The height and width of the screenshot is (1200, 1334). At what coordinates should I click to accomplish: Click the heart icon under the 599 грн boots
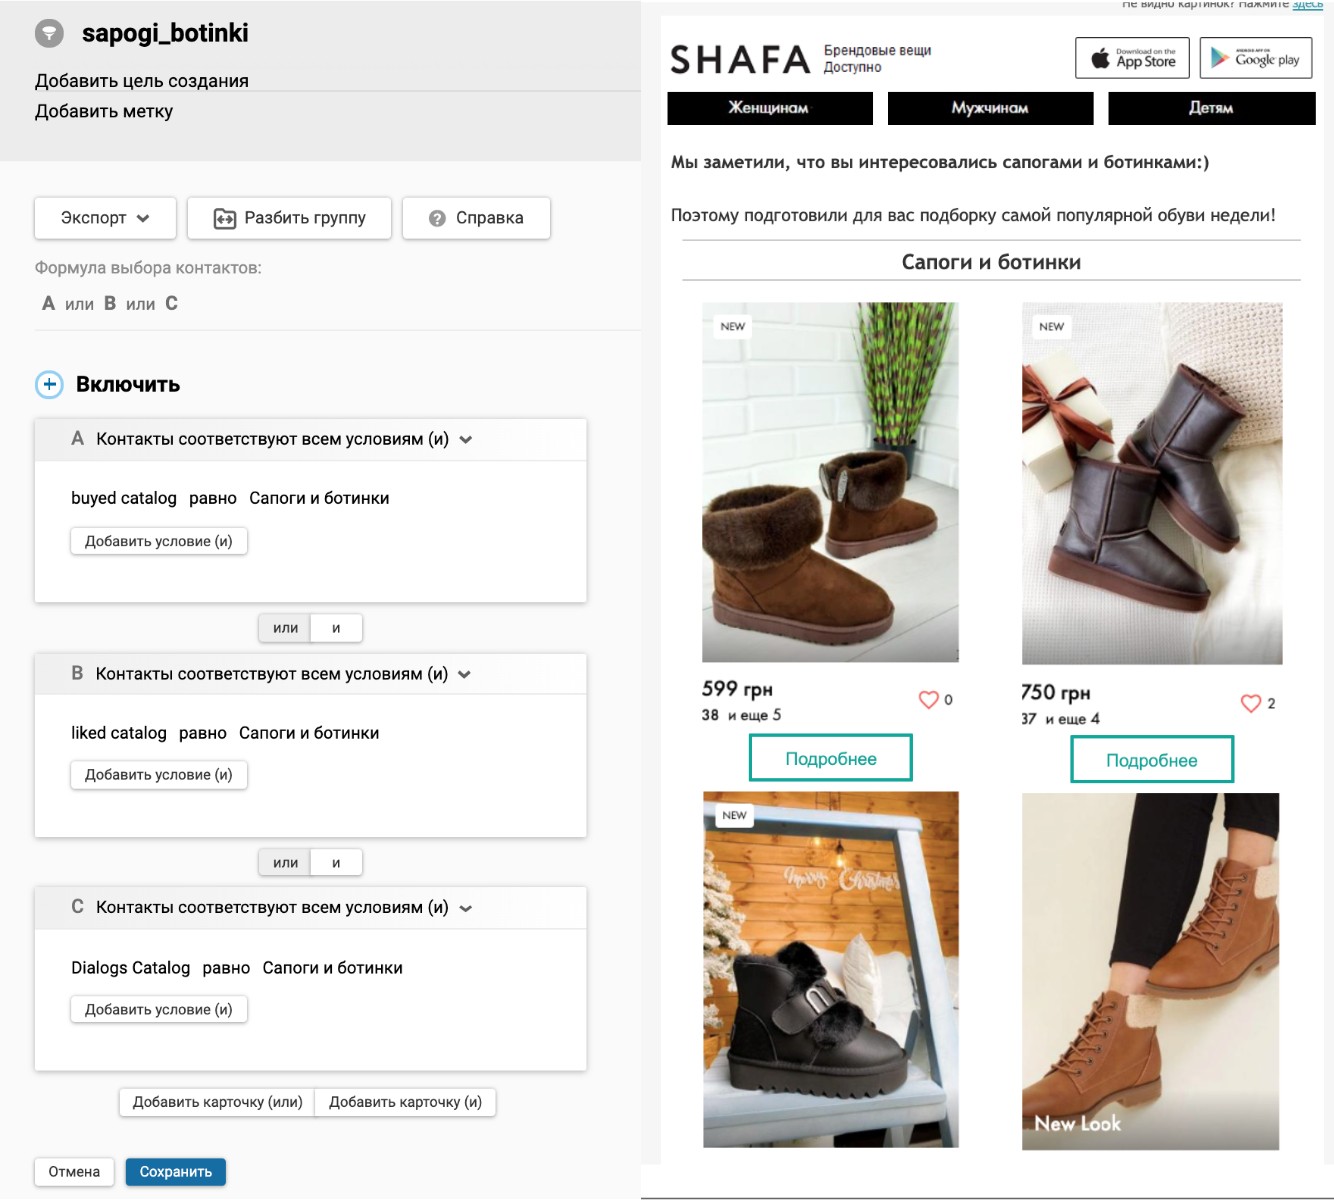click(929, 699)
